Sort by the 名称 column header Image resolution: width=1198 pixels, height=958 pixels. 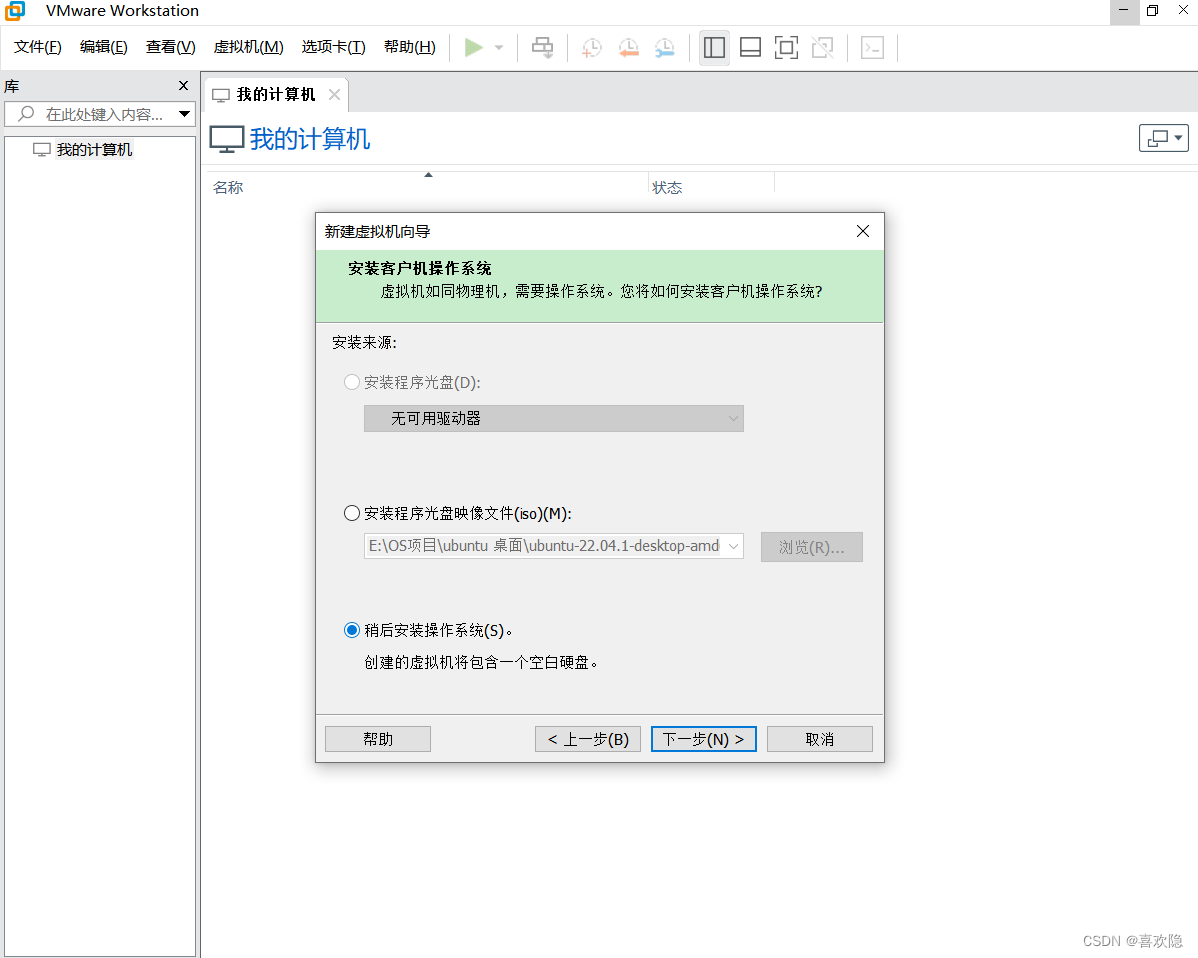(228, 187)
